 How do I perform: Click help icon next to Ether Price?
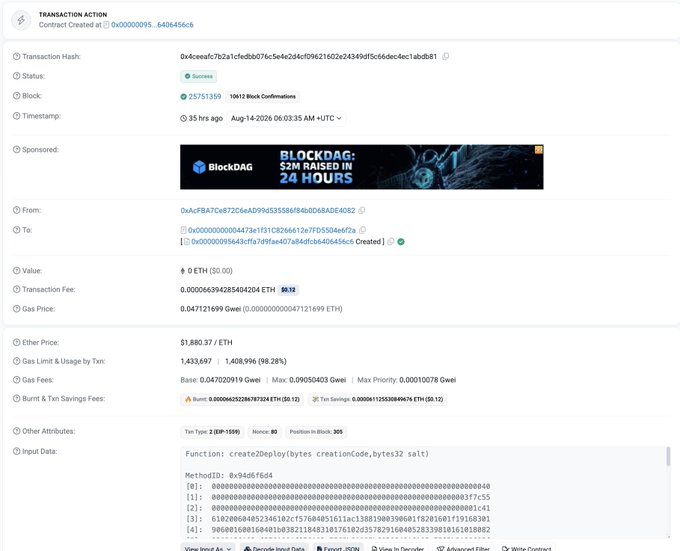(16, 342)
